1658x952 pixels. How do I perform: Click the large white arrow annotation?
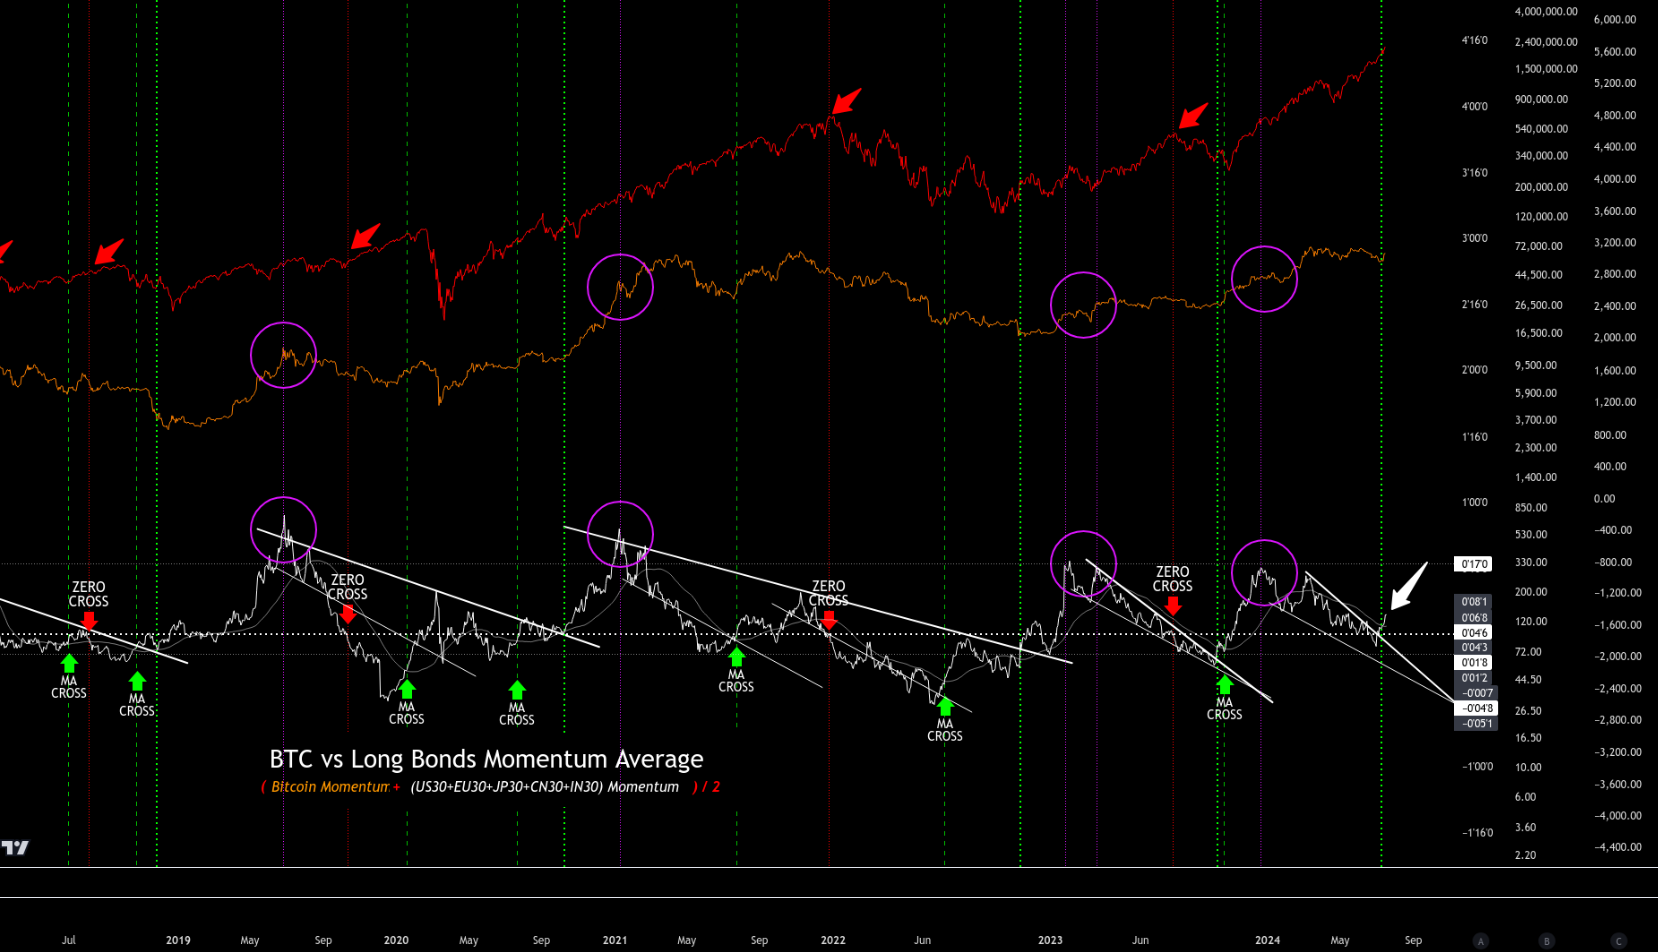(x=1409, y=586)
